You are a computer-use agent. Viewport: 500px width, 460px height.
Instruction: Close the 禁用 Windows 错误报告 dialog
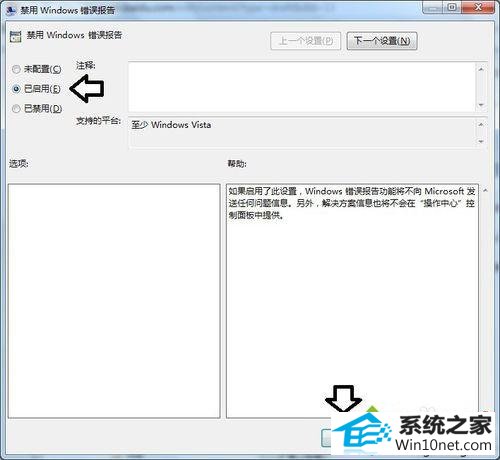point(478,7)
